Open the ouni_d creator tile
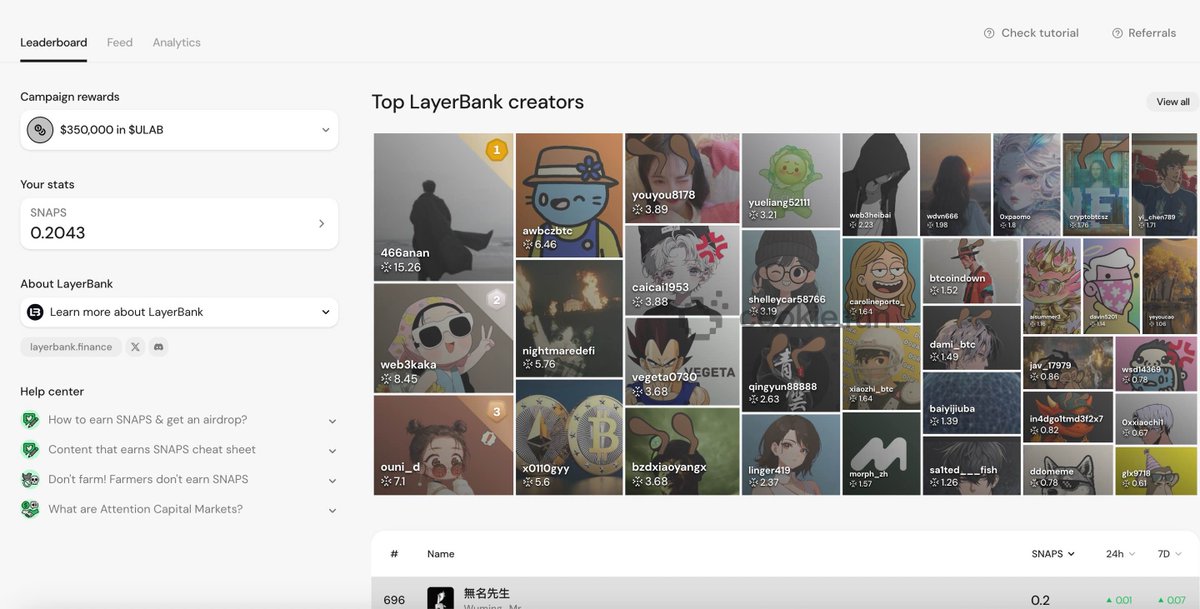 tap(443, 445)
